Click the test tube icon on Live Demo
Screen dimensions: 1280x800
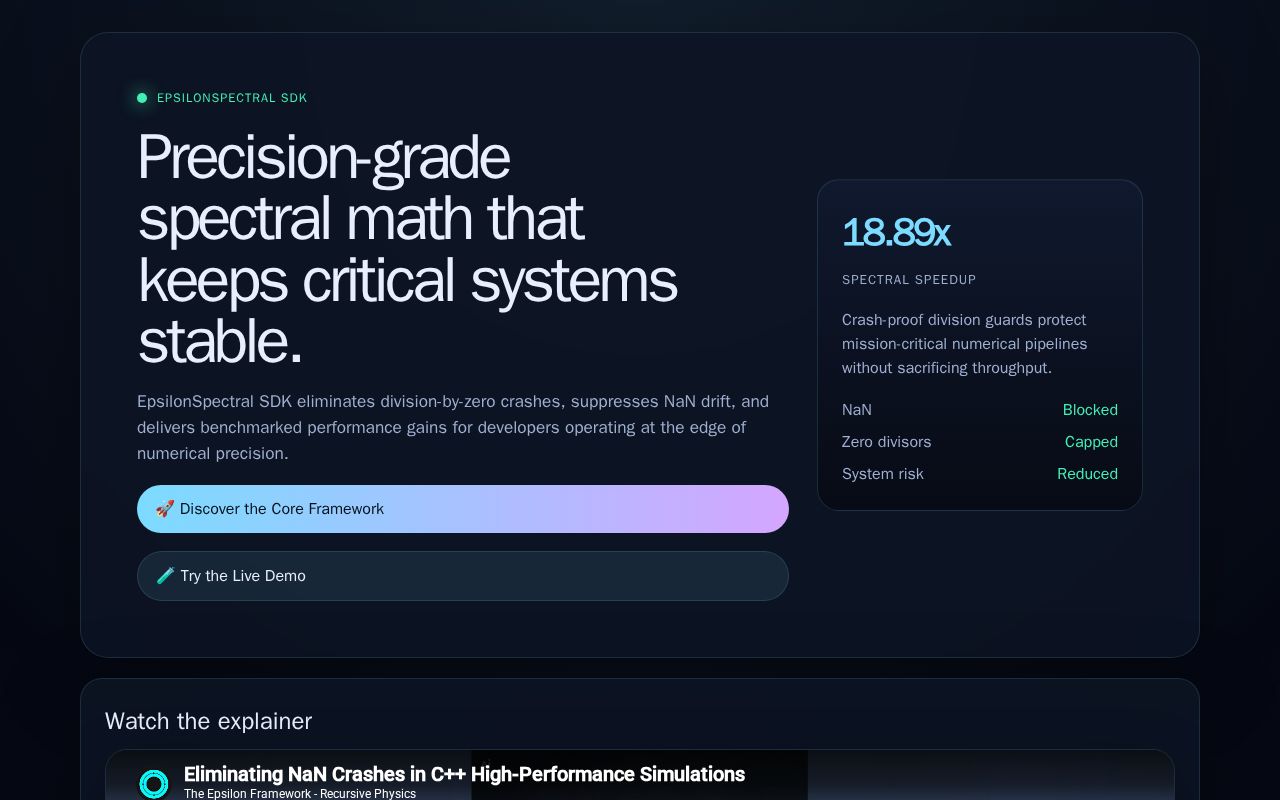pyautogui.click(x=166, y=576)
